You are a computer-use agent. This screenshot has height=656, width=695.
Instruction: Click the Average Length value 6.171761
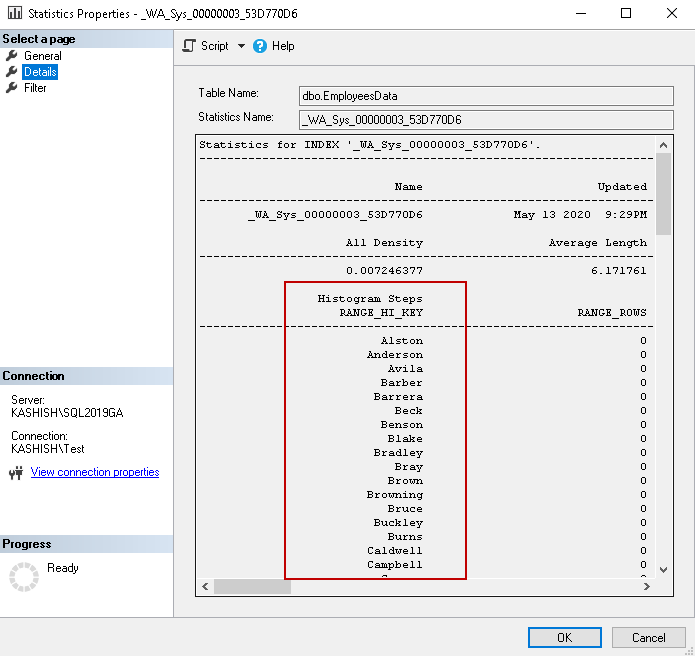[619, 270]
